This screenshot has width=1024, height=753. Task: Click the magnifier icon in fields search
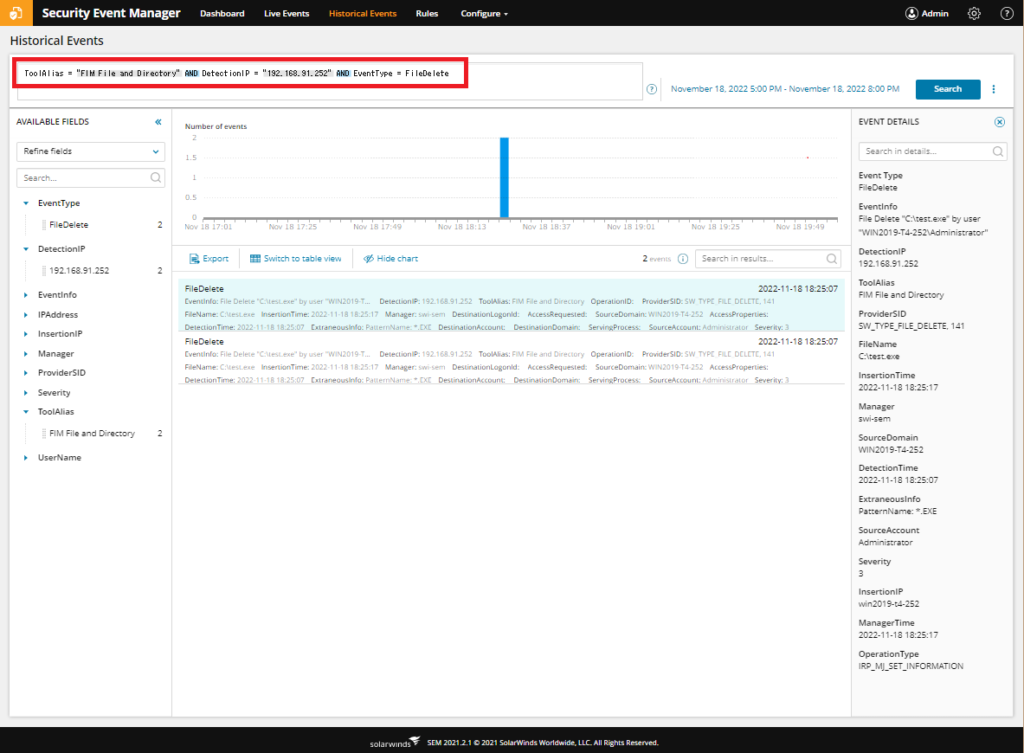pyautogui.click(x=155, y=178)
